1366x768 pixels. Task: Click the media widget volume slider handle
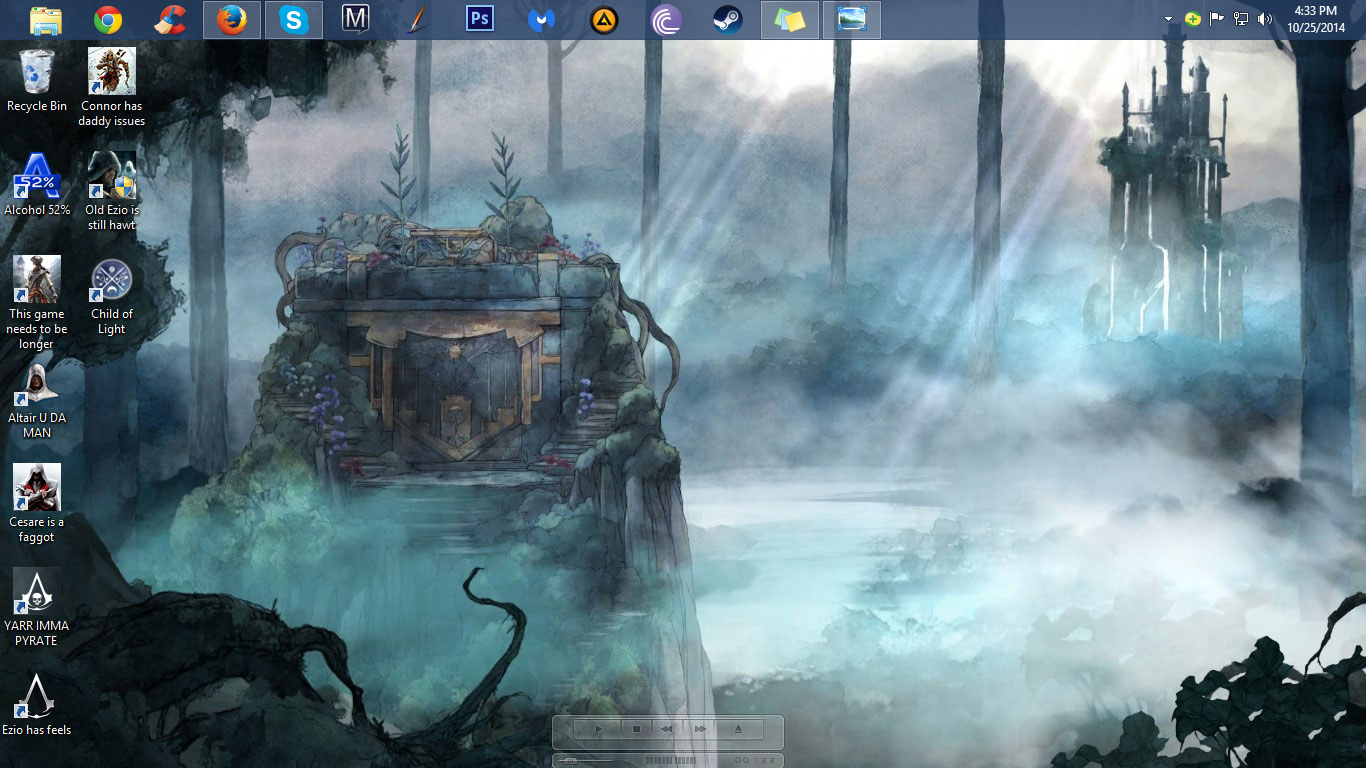tap(570, 761)
